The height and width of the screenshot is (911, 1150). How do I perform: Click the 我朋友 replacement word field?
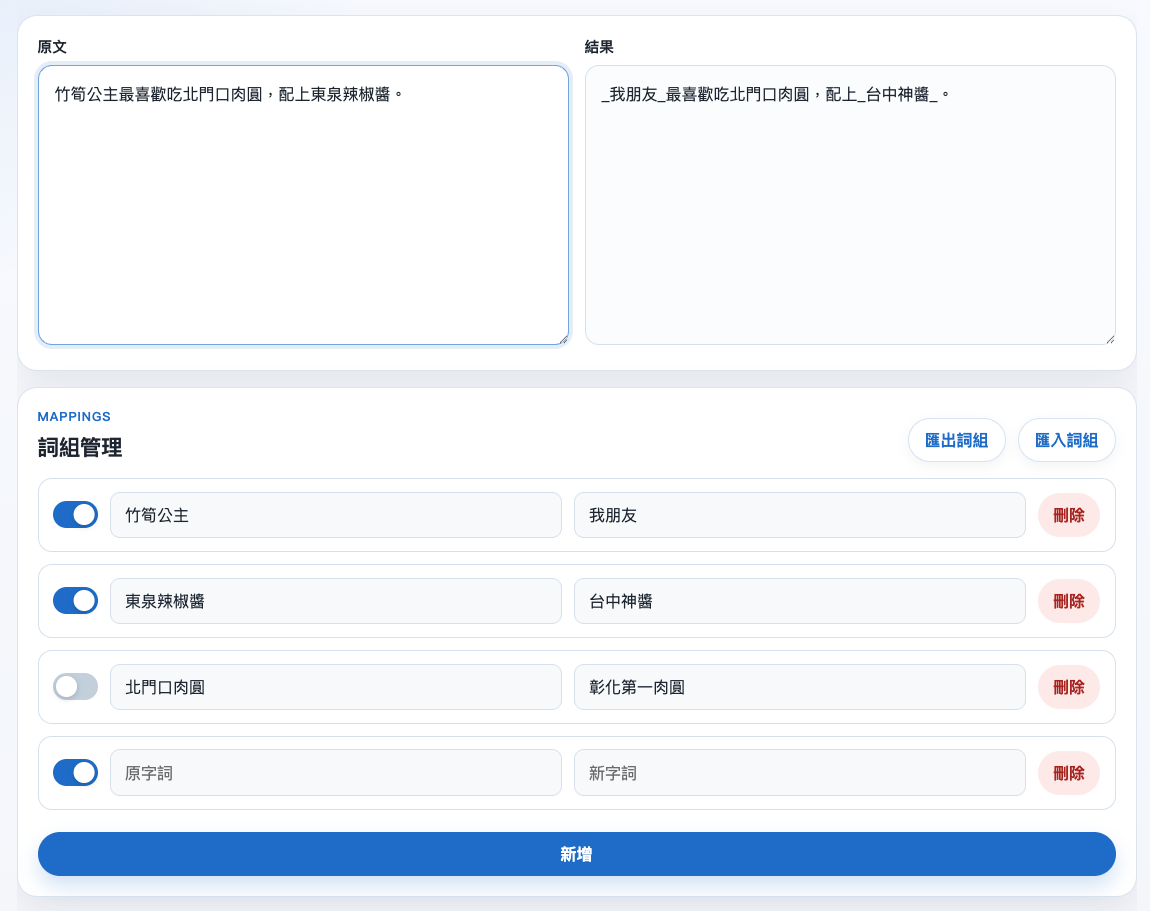798,514
